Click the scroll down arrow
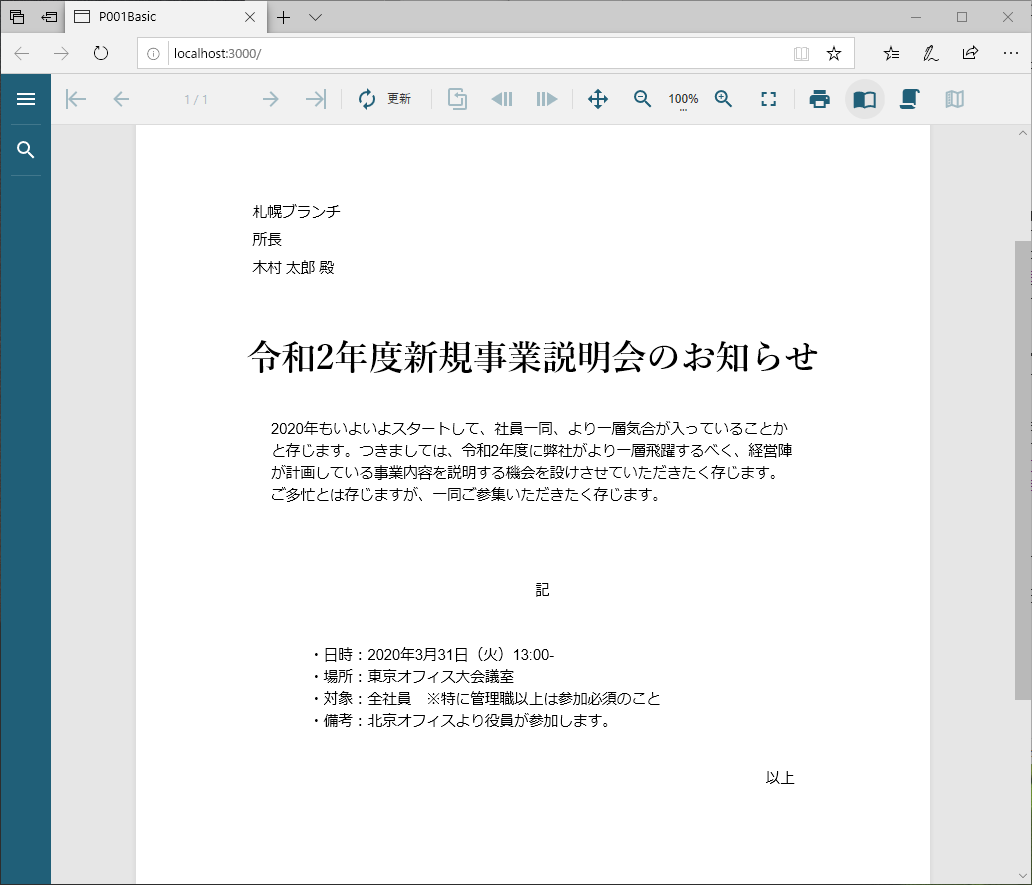The image size is (1032, 885). click(x=1023, y=875)
